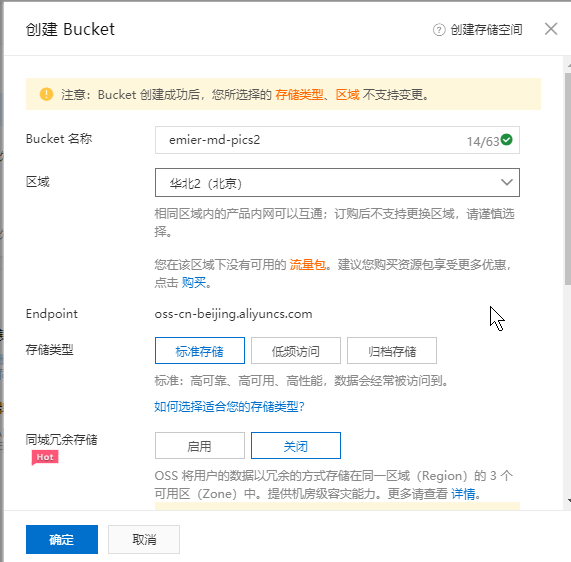This screenshot has height=562, width=571.
Task: Click the Hot badge under 同城冗余存储
Action: (x=45, y=457)
